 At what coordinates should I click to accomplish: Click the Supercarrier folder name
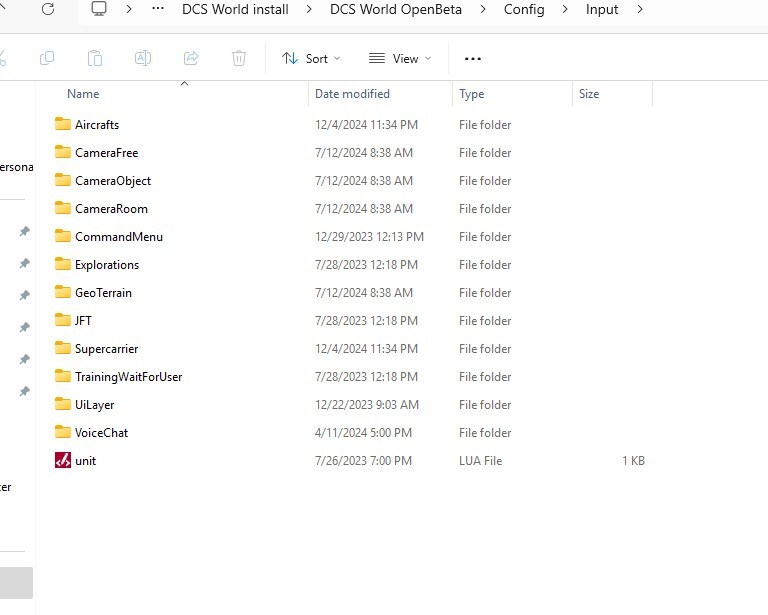pyautogui.click(x=107, y=349)
